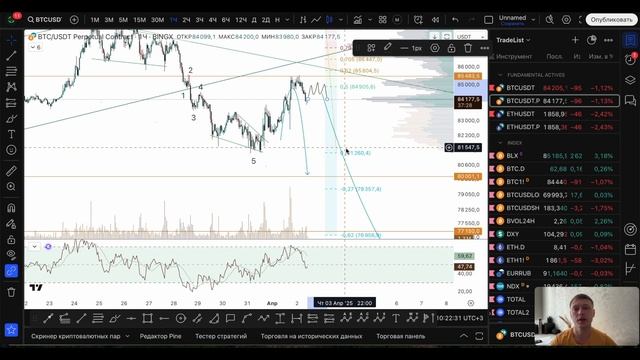This screenshot has height=360, width=640.
Task: Select the ruler measure tool
Action: pos(11,171)
